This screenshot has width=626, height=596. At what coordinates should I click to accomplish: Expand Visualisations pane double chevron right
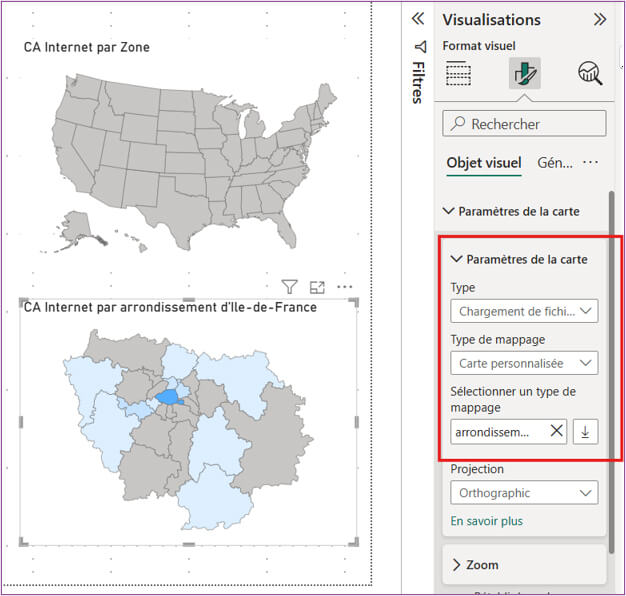tap(600, 19)
